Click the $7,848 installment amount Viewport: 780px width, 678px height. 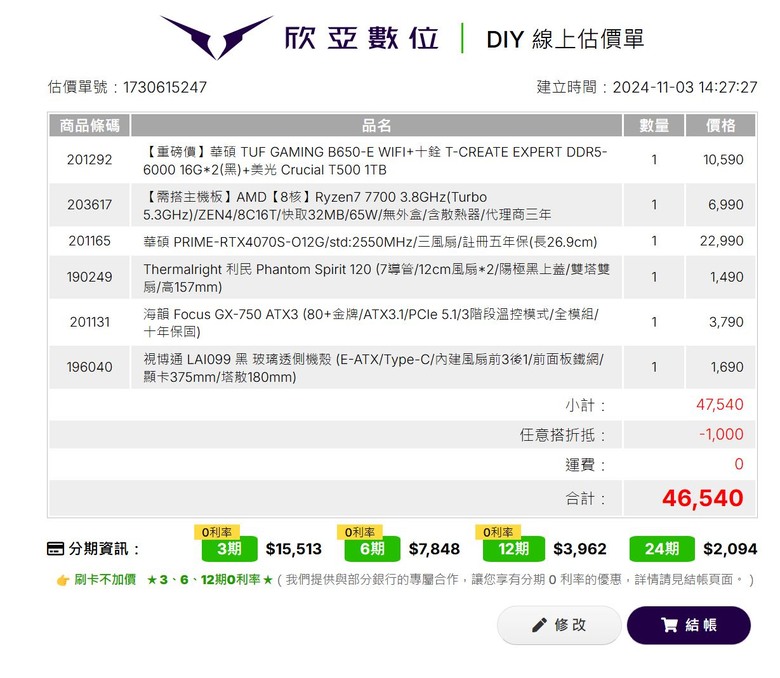point(434,549)
